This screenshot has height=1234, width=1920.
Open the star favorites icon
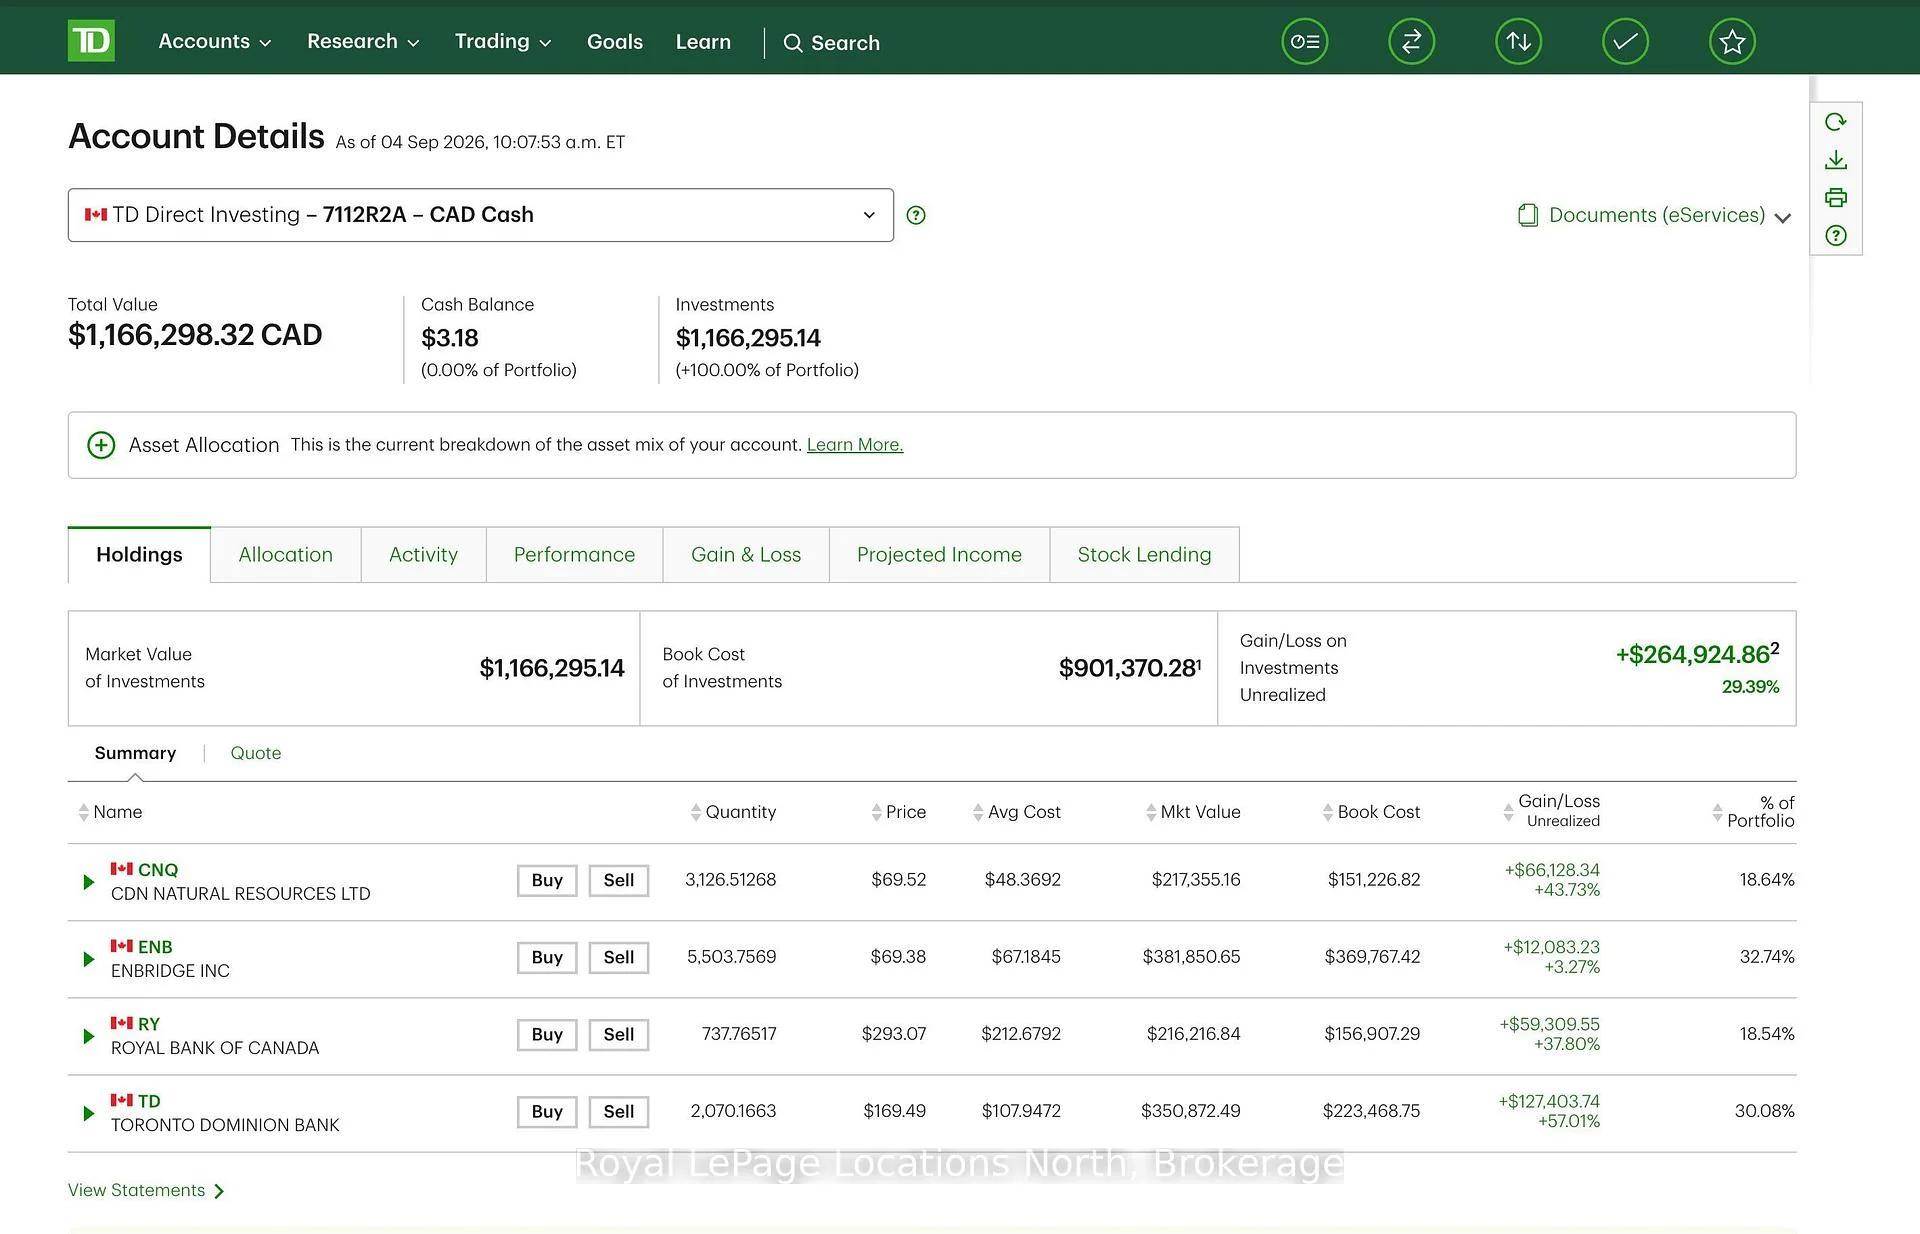1732,42
